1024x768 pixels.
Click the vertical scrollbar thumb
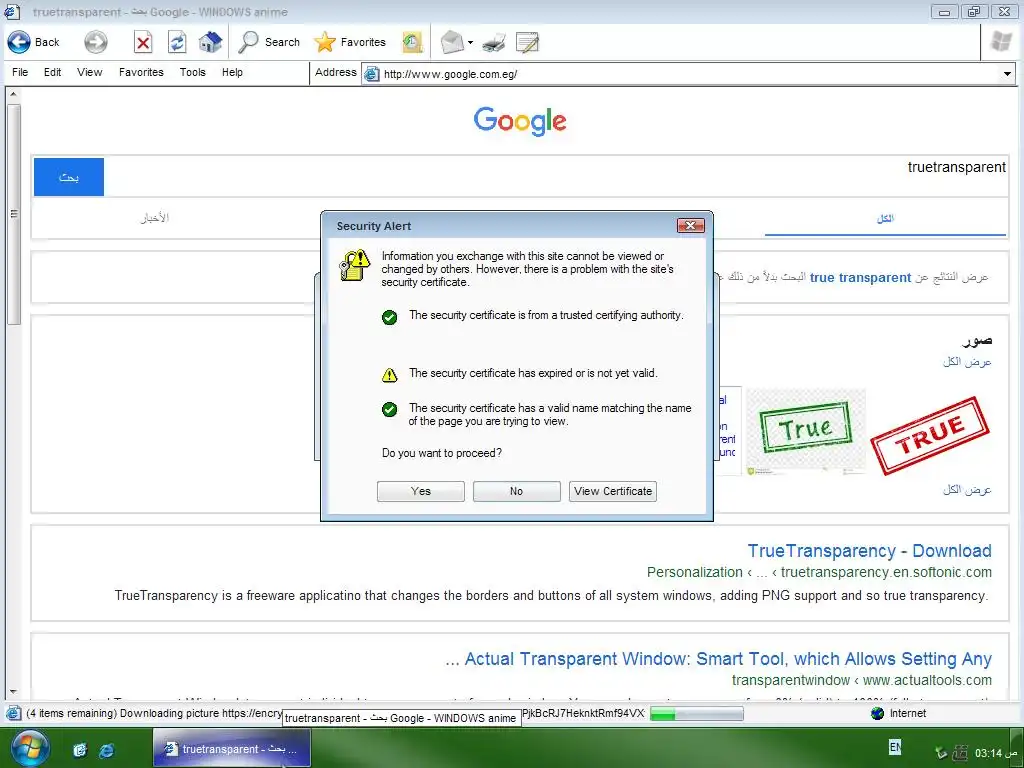click(13, 214)
